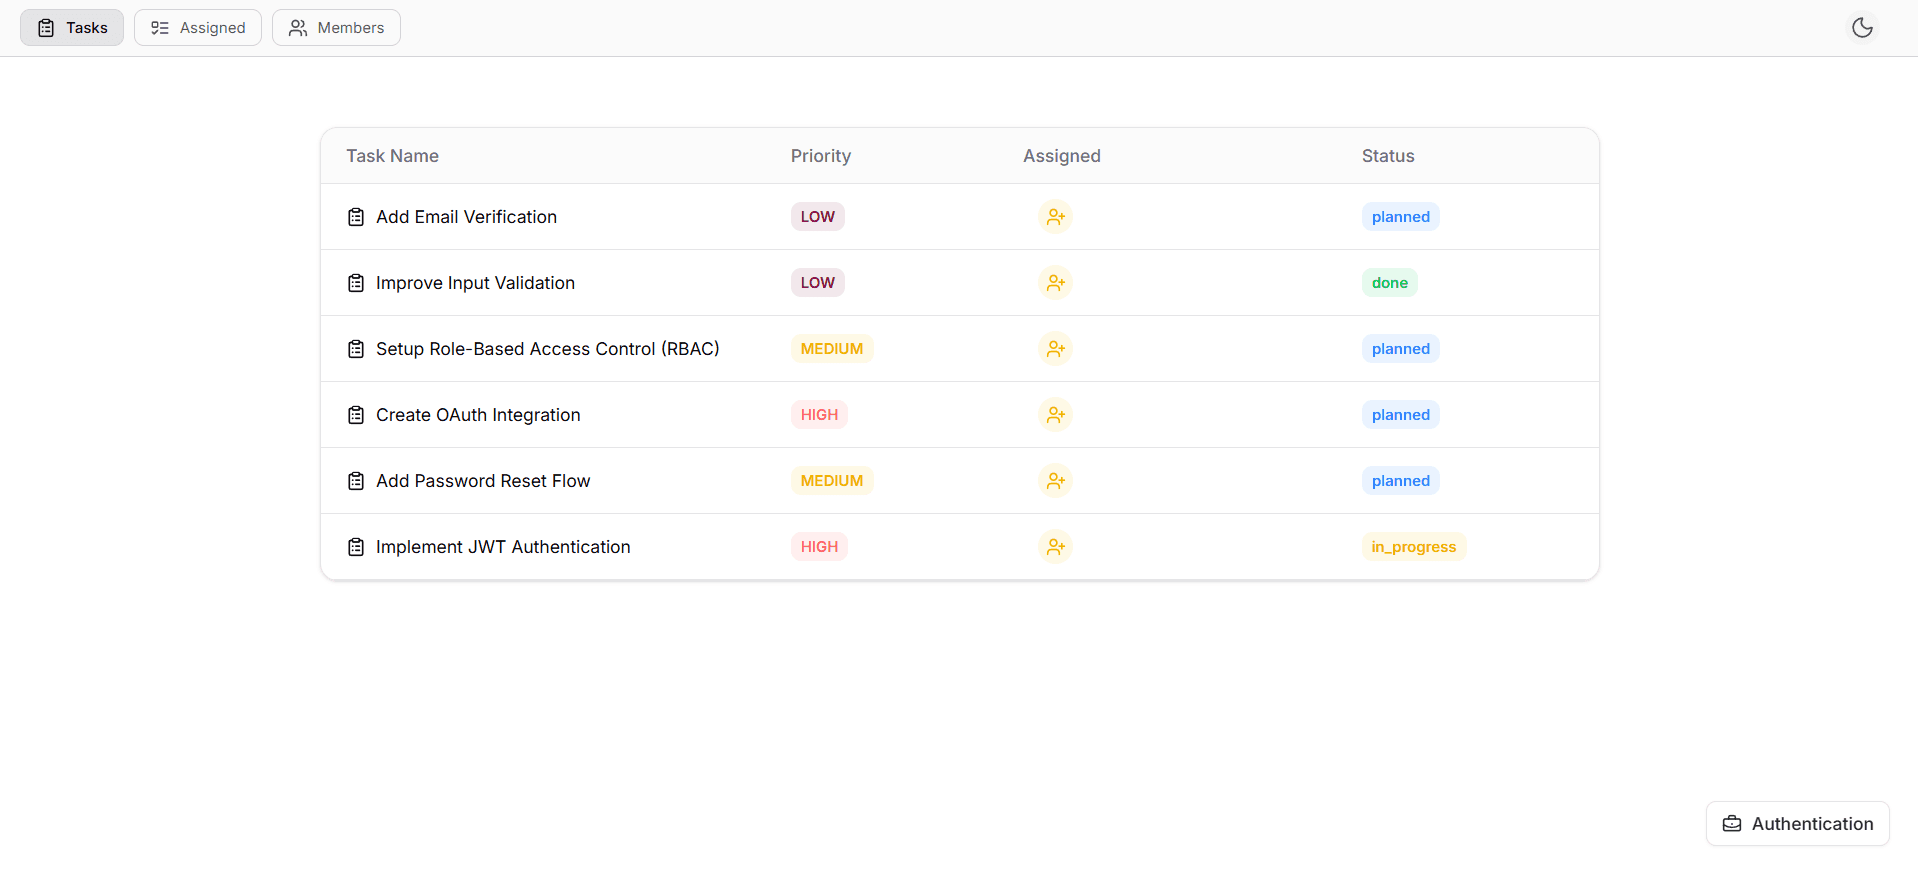1918x870 pixels.
Task: Assign a member to Add Email Verification
Action: tap(1055, 217)
